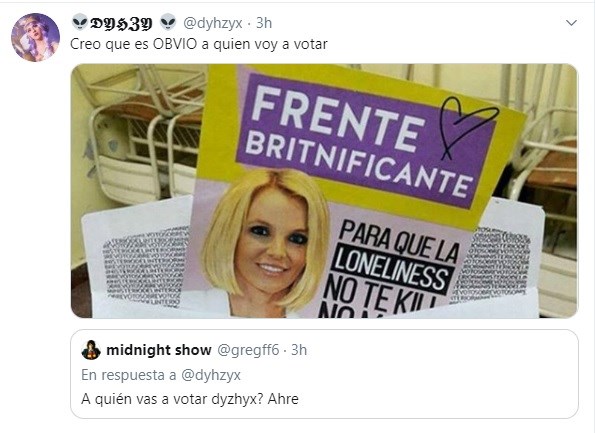595x433 pixels.
Task: Open the 3h timestamp of main tweet
Action: pyautogui.click(x=264, y=23)
